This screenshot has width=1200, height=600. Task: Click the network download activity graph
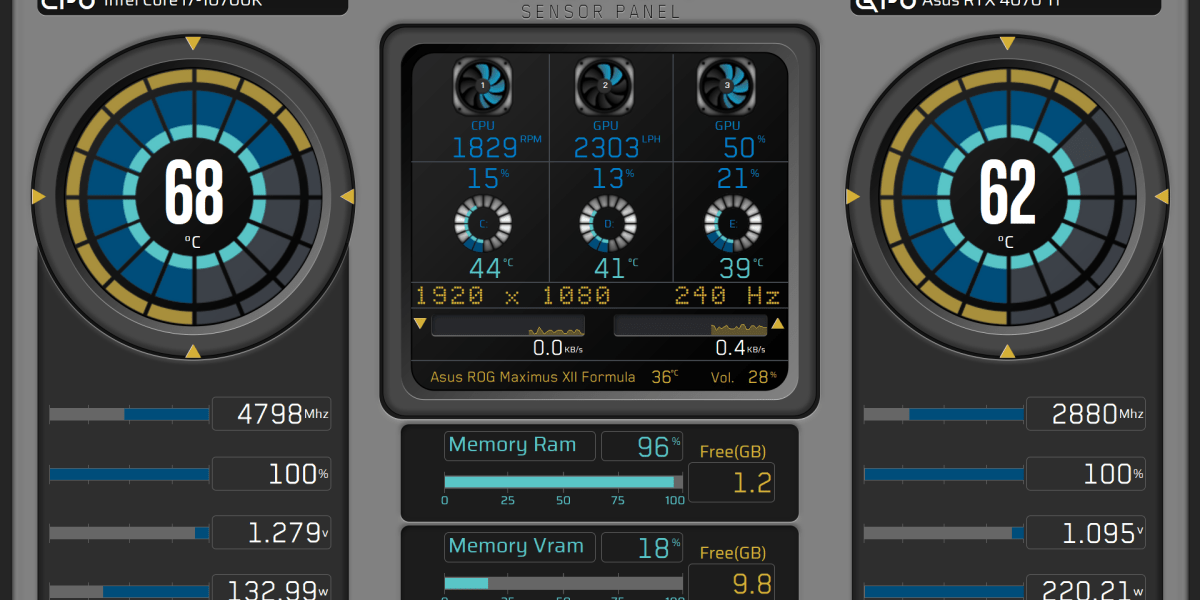tap(508, 326)
